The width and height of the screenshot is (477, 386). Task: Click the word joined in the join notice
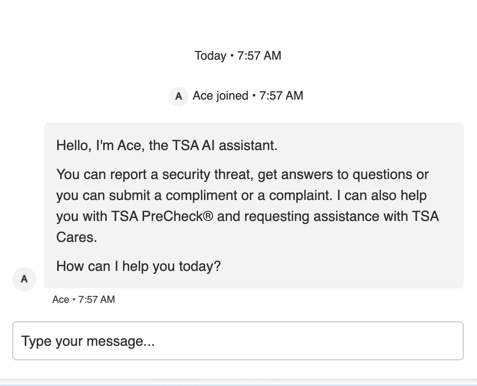tap(232, 96)
